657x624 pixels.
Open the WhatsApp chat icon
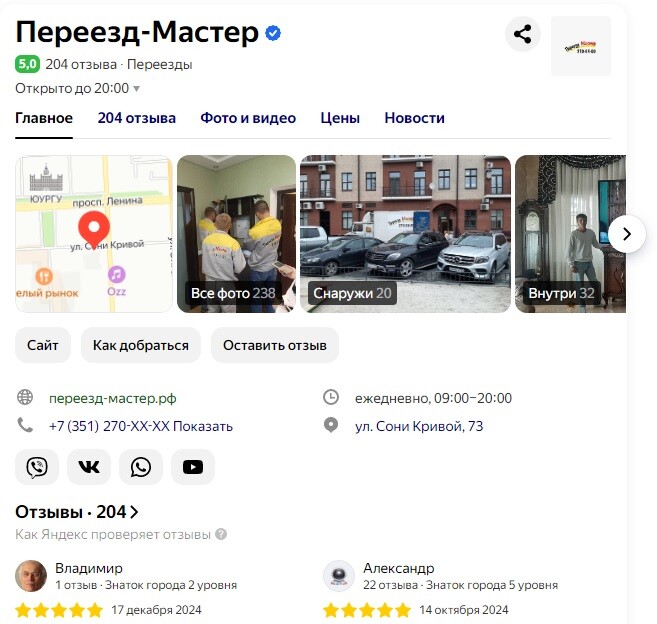click(x=141, y=467)
